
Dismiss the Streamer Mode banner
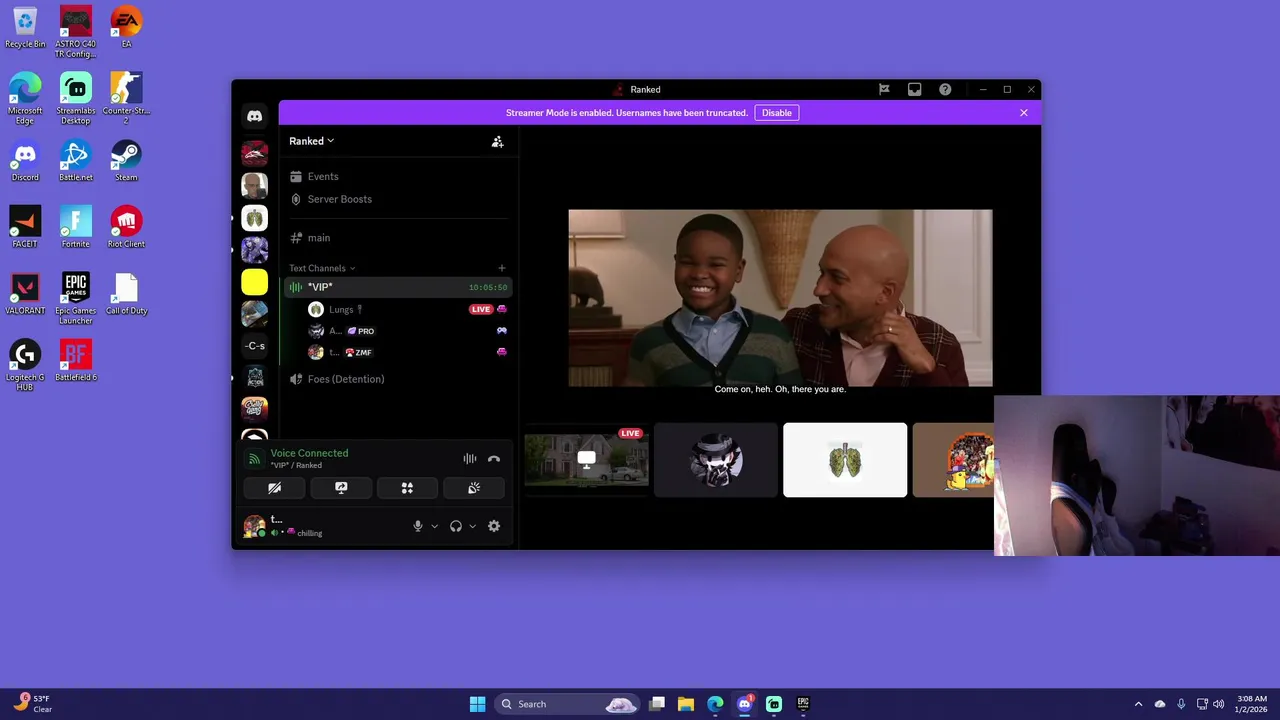(x=1024, y=113)
